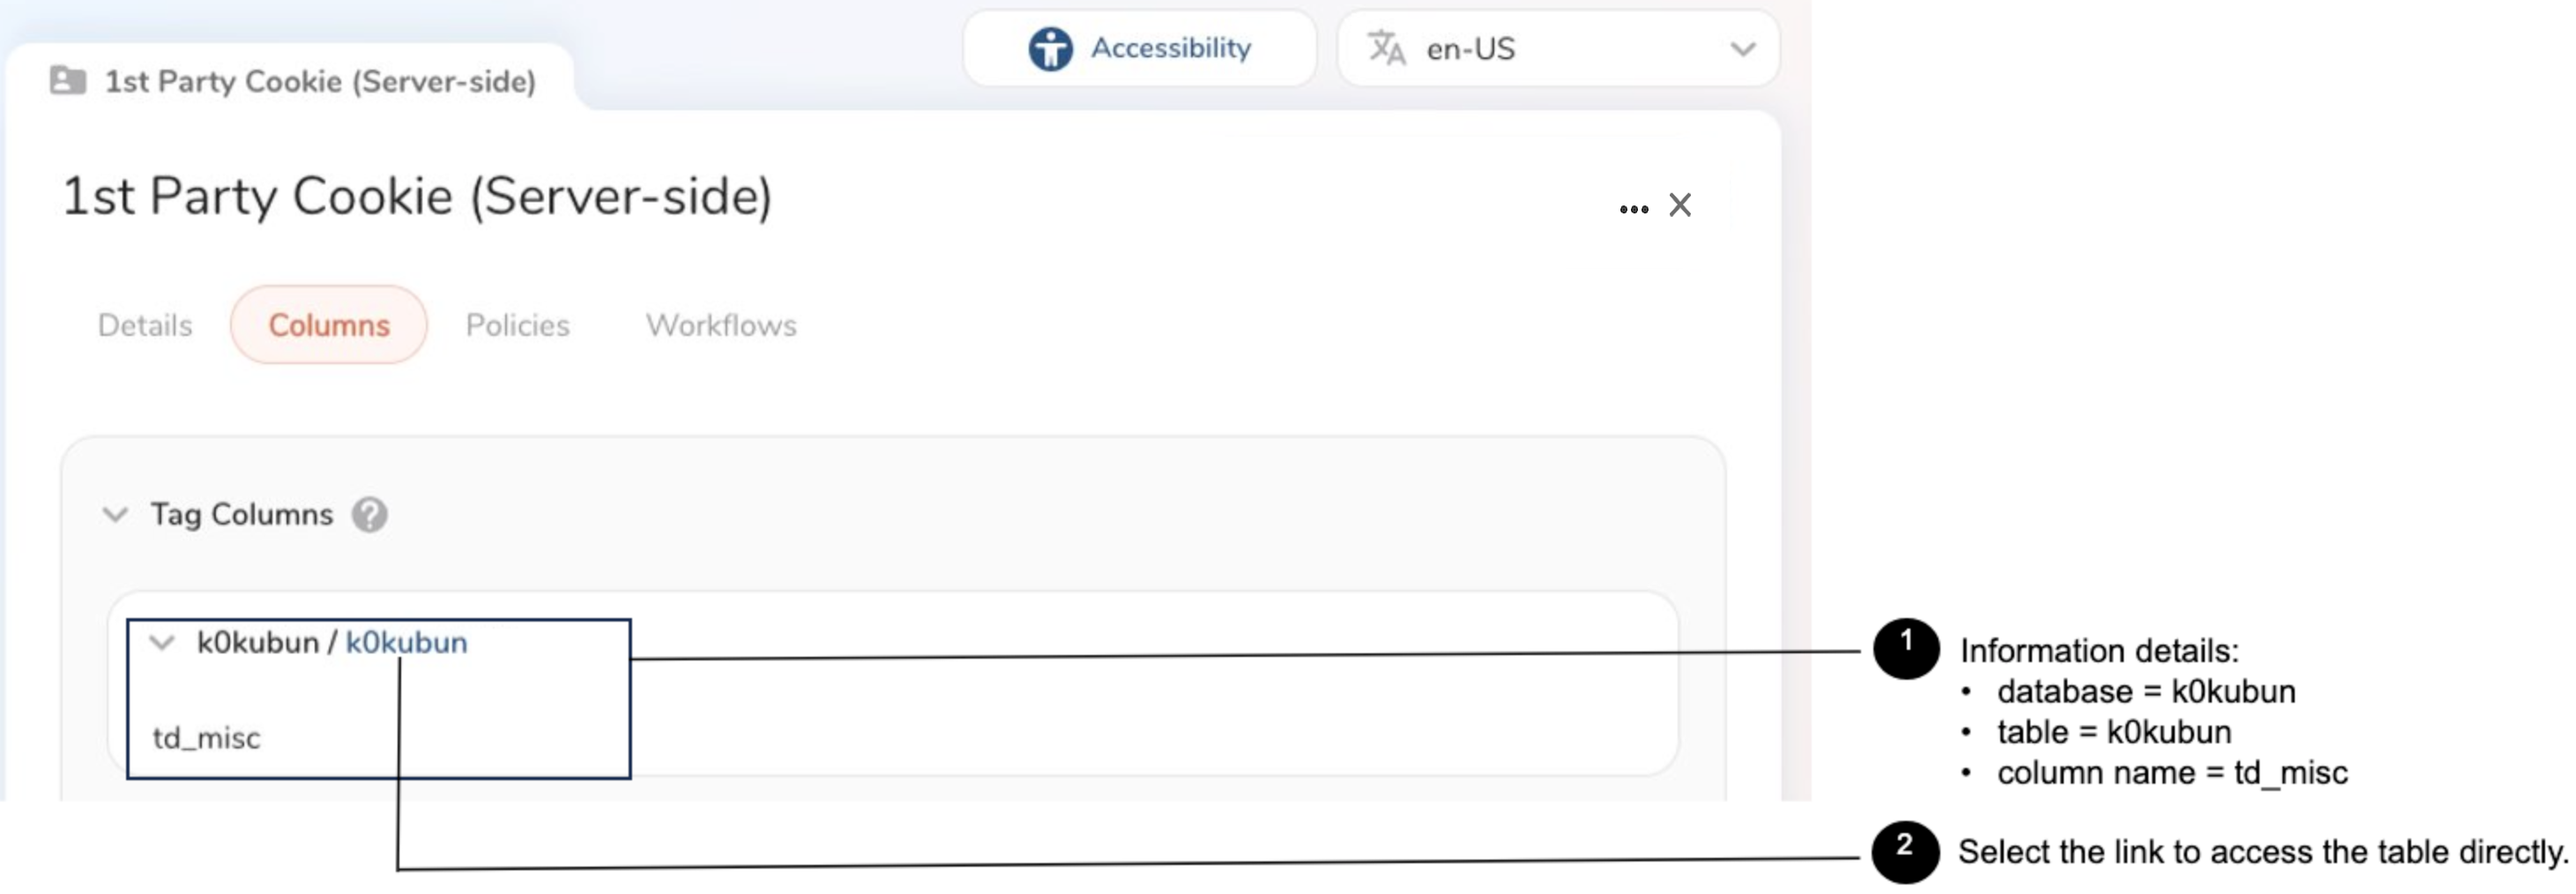Click the Accessibility person icon

tap(1049, 48)
